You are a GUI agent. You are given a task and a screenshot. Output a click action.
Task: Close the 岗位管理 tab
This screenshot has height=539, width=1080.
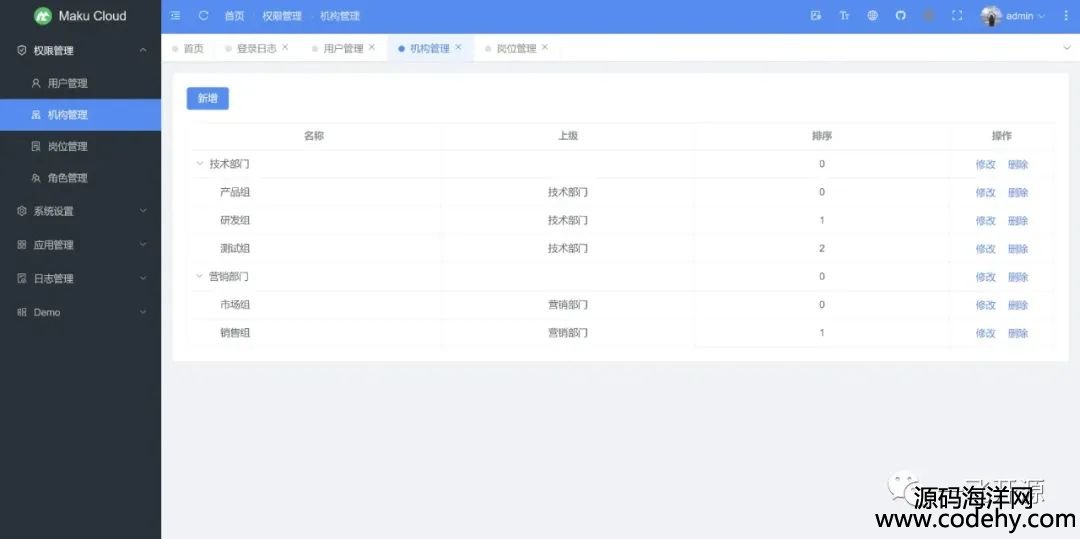click(x=545, y=47)
